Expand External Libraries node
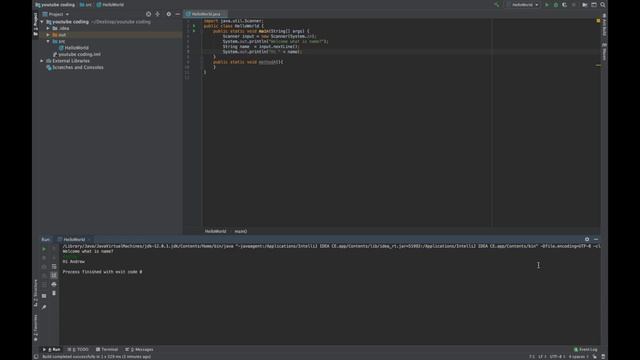This screenshot has height=360, width=640. (x=42, y=61)
